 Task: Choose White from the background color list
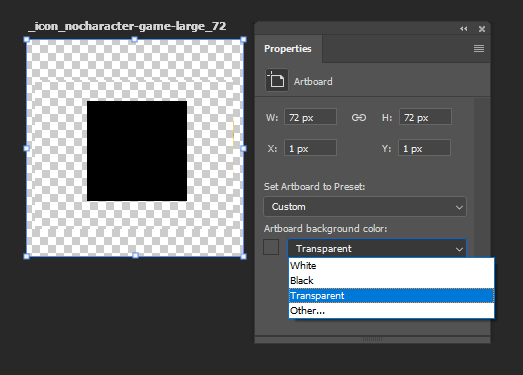pyautogui.click(x=391, y=266)
